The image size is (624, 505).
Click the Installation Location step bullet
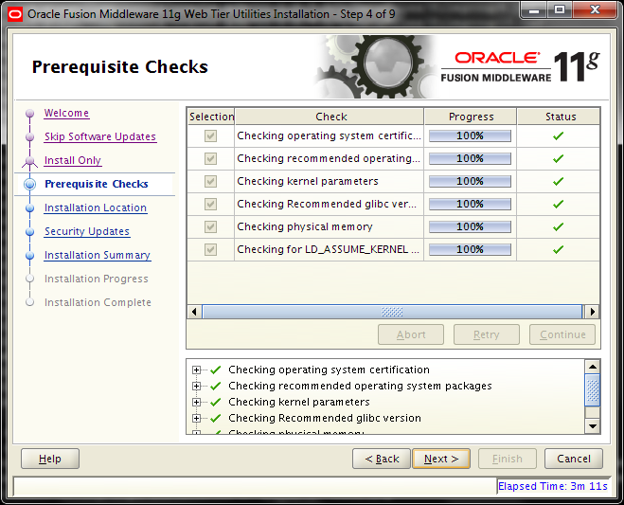pos(30,208)
